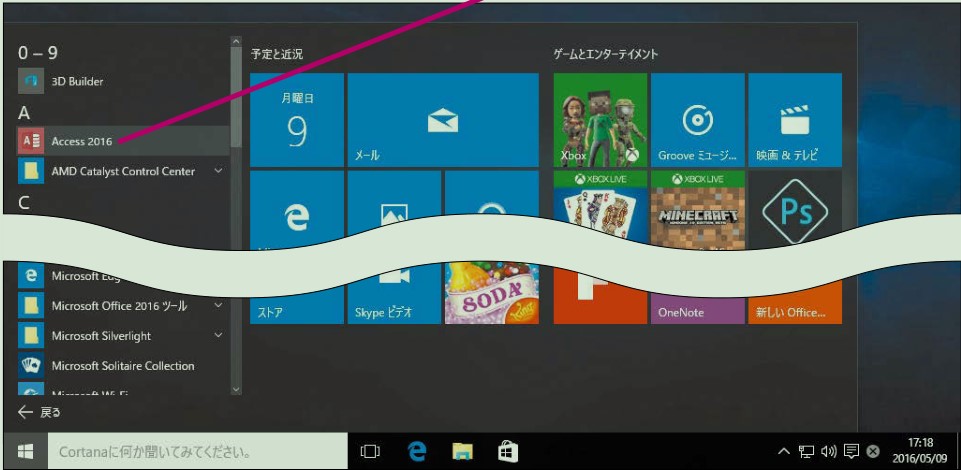
Task: Open Store from the taskbar
Action: (508, 452)
